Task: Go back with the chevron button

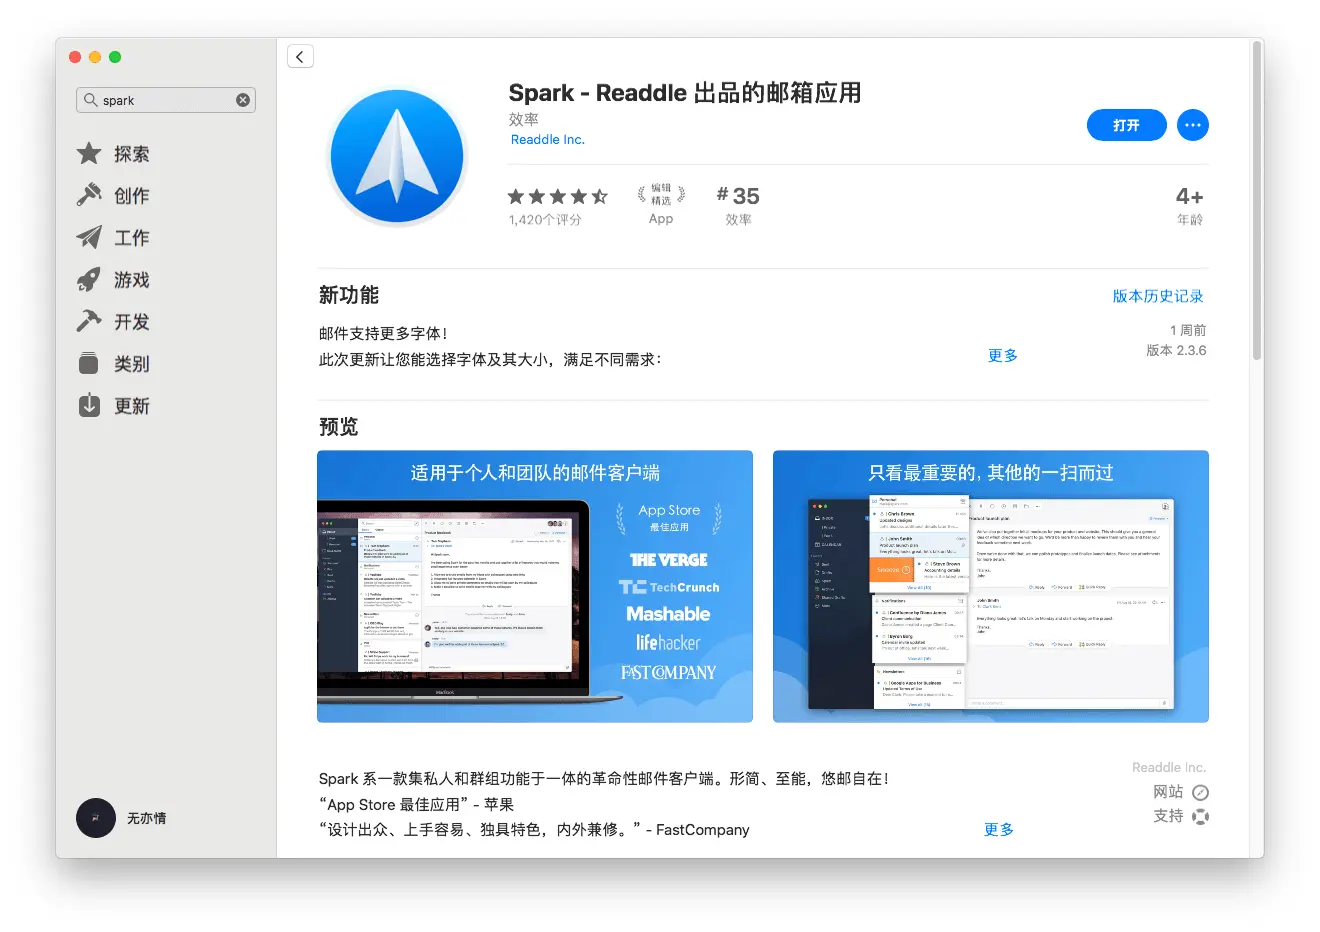Action: 300,55
